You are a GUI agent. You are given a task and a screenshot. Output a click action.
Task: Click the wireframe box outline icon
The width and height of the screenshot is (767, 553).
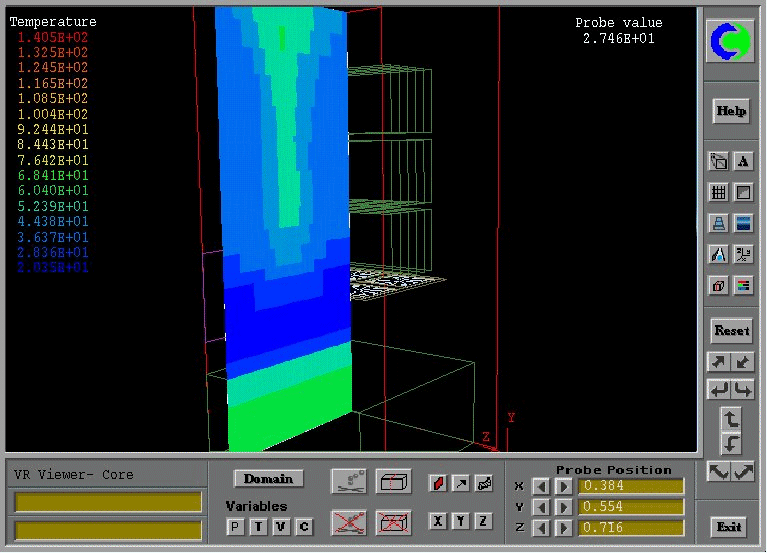point(392,482)
